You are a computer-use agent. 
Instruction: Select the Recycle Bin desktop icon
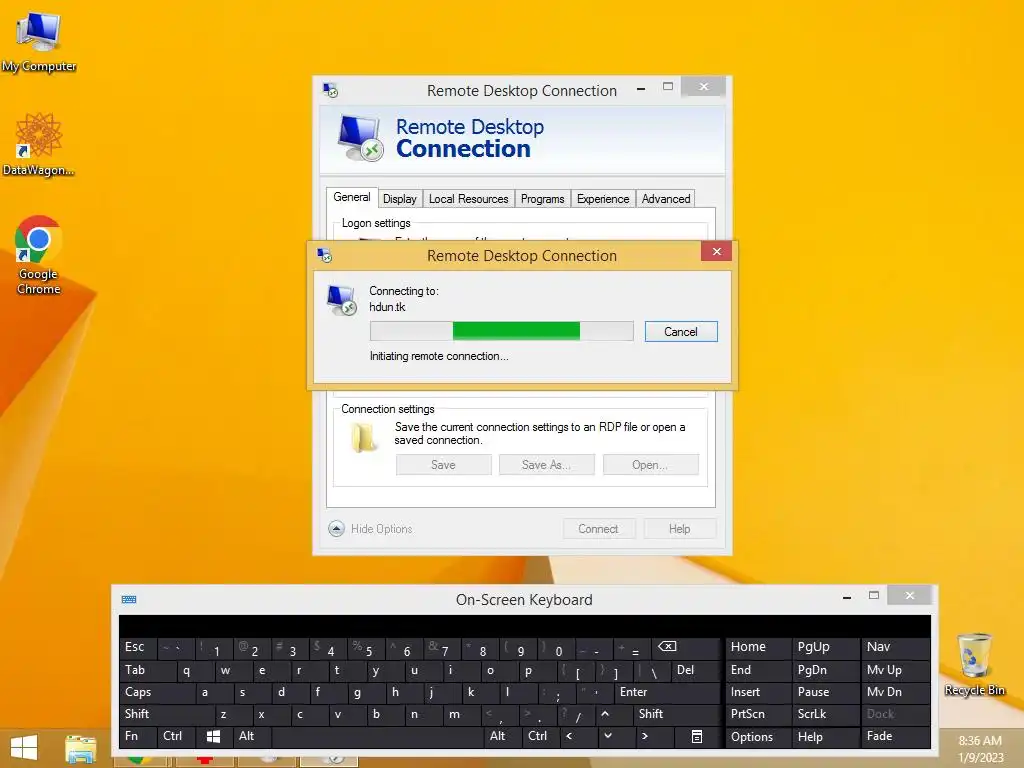point(974,664)
